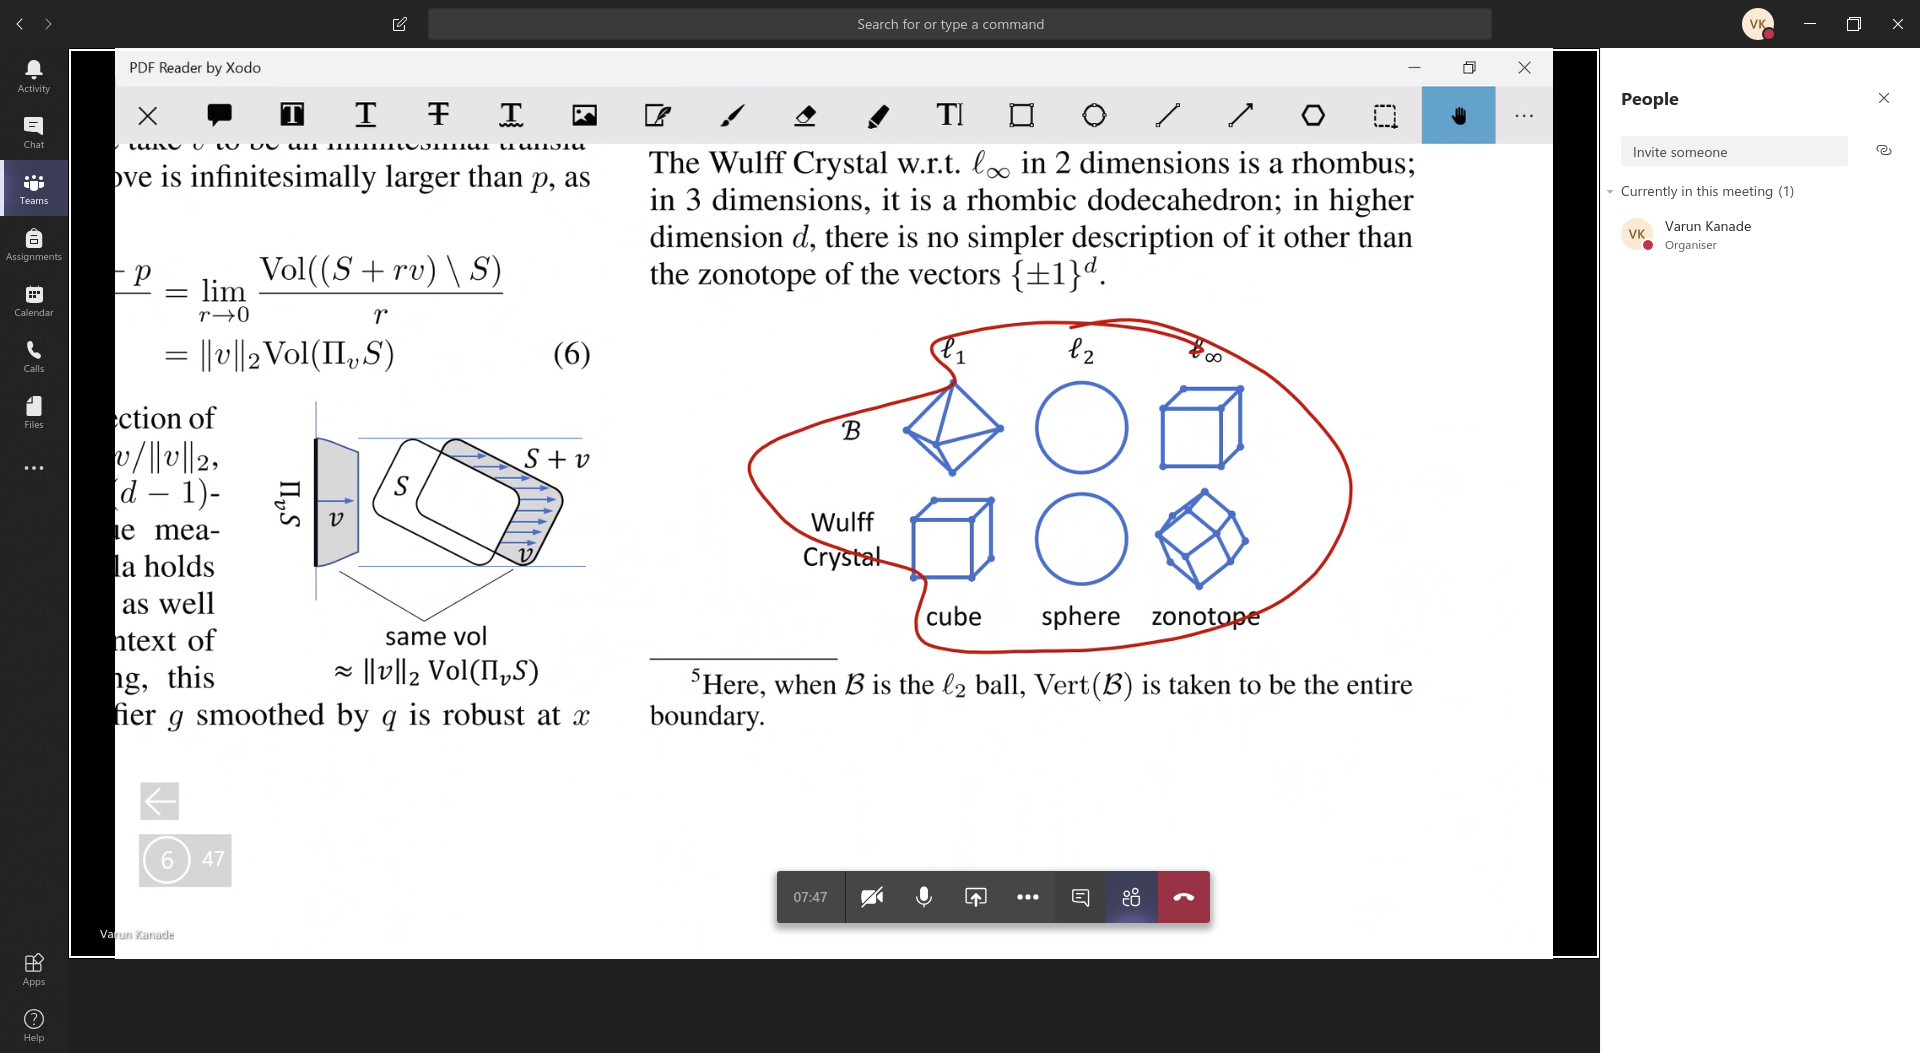Select the ellipse shape tool

(x=1094, y=116)
